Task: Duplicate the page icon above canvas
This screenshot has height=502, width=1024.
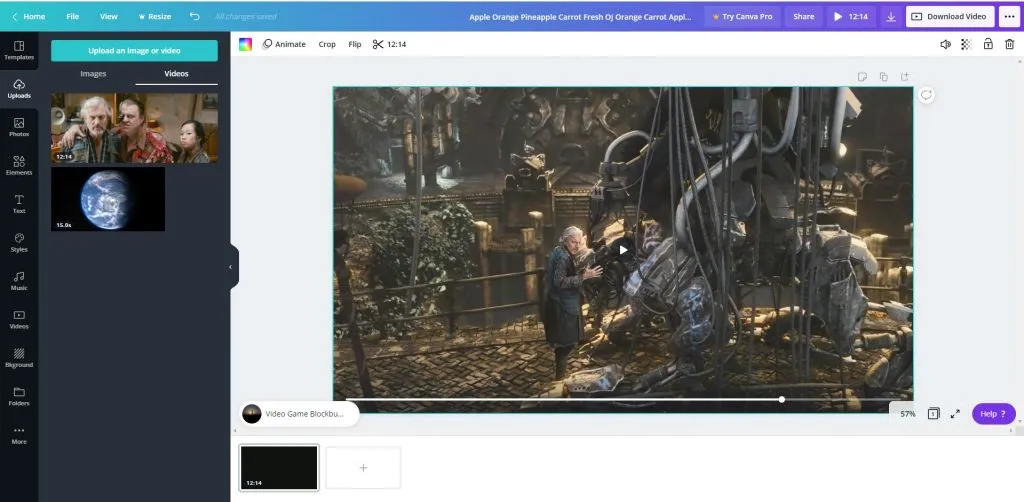Action: tap(884, 77)
